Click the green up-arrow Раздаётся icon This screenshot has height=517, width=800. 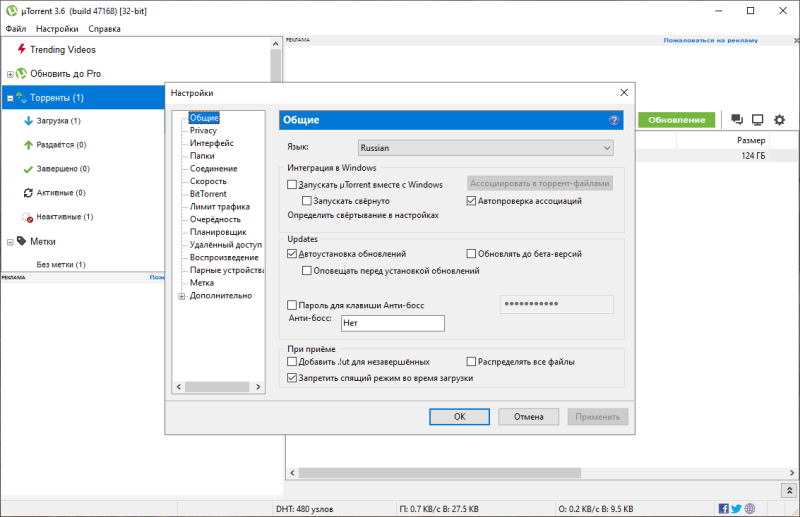click(29, 145)
